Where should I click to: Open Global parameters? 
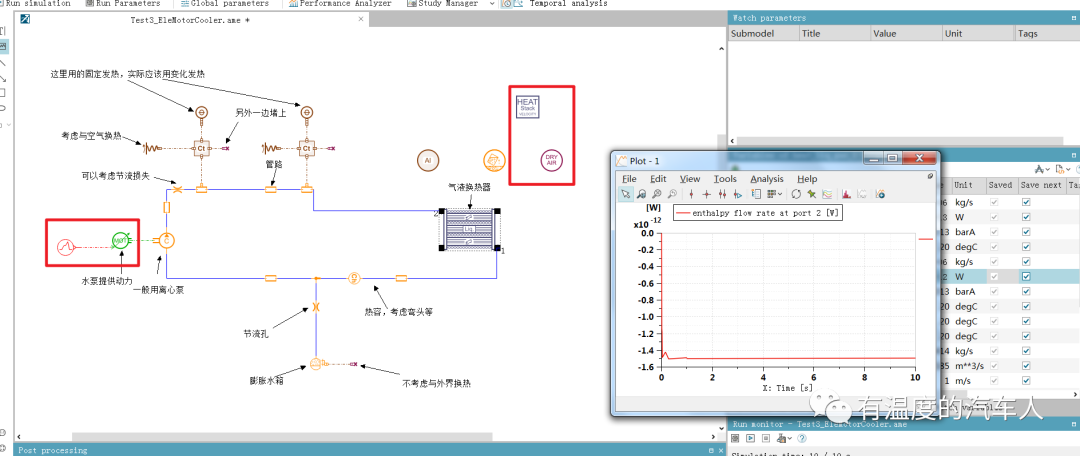[224, 3]
